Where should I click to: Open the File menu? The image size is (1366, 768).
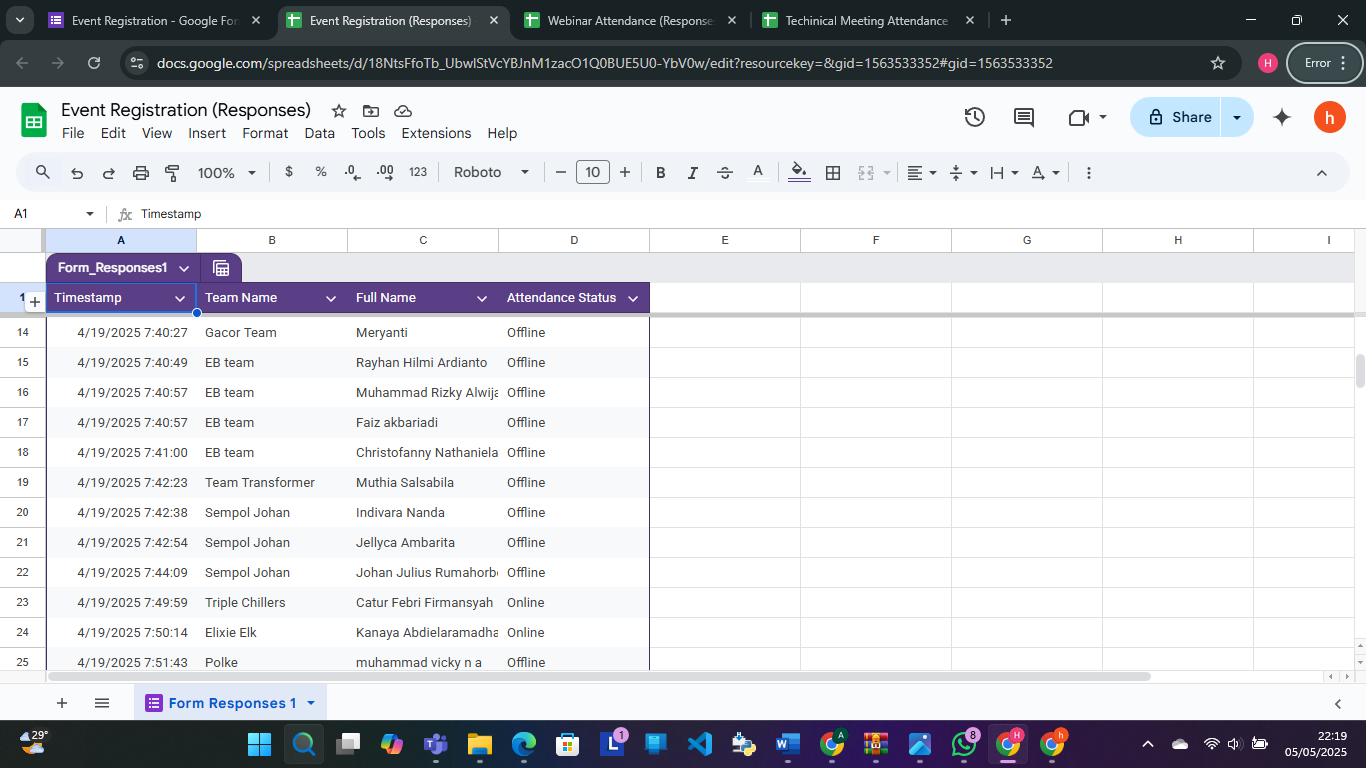[73, 133]
